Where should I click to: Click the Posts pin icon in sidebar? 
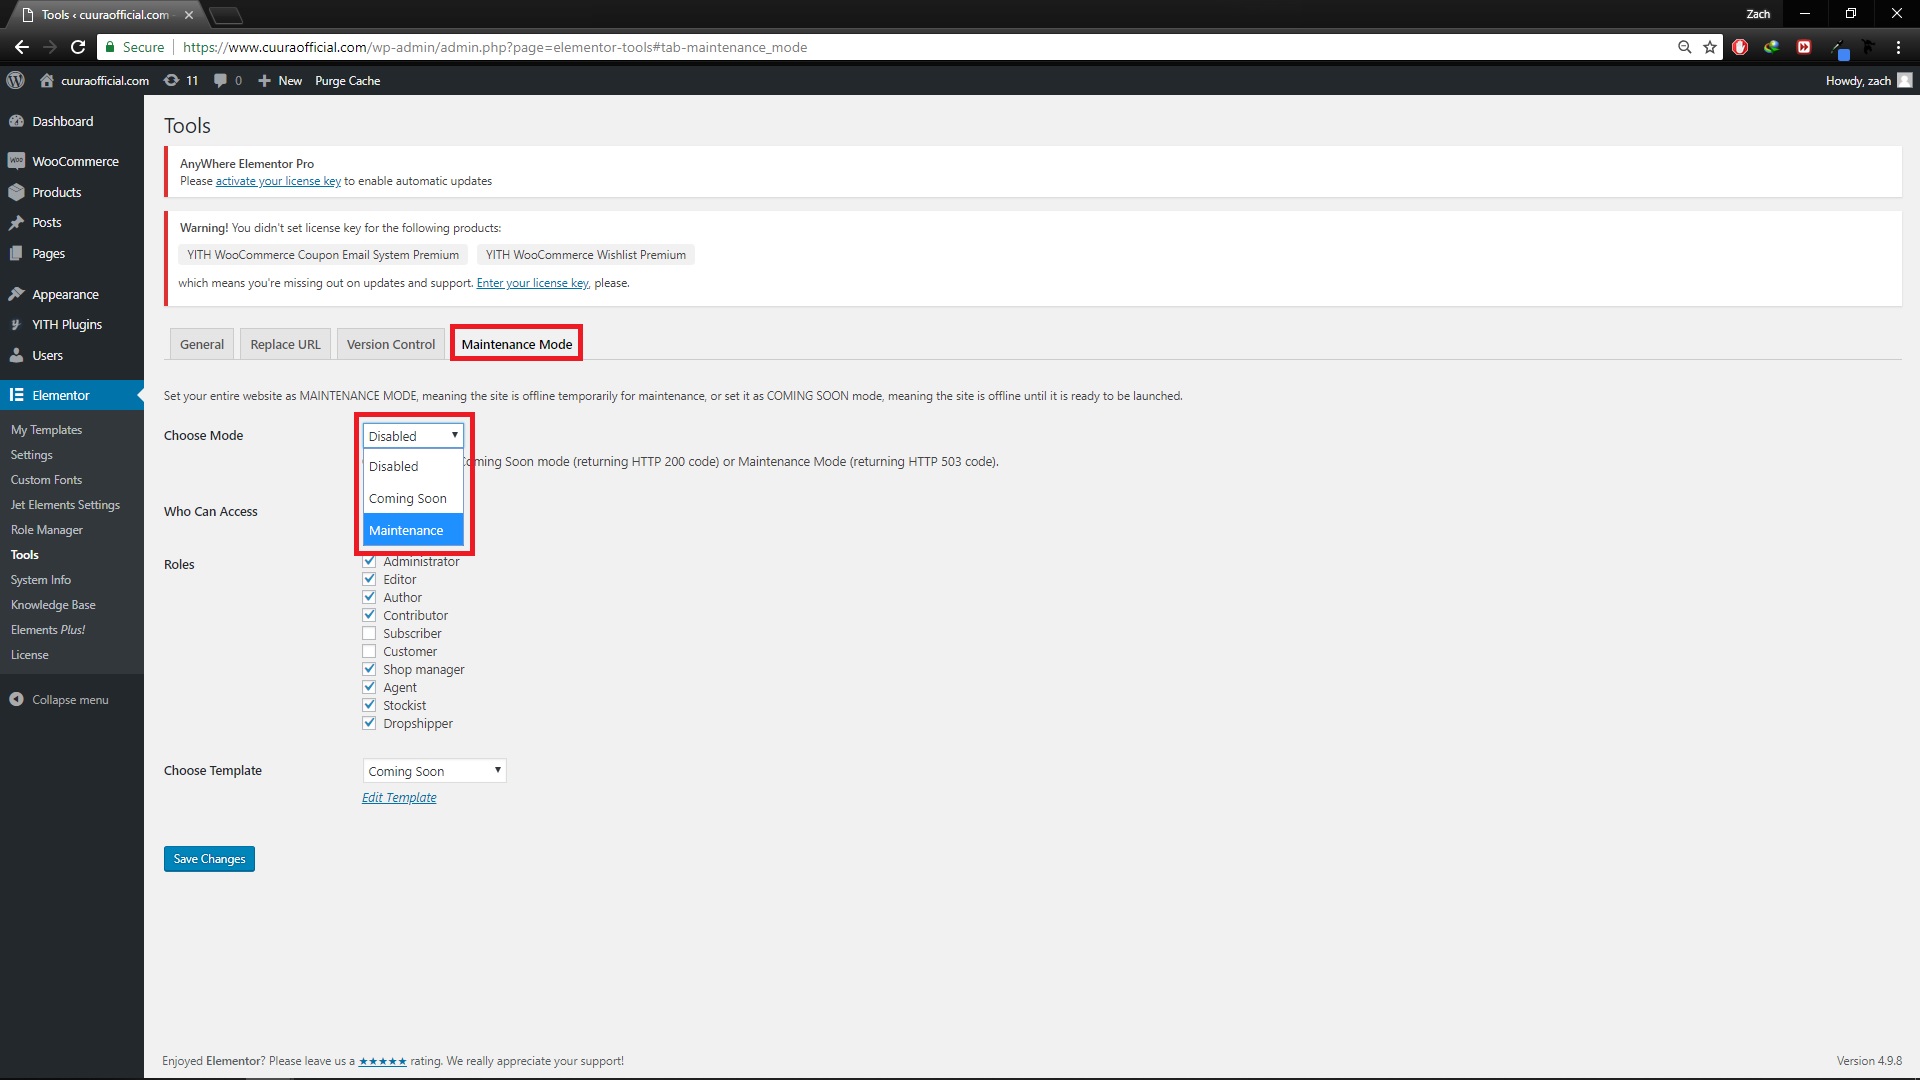16,223
